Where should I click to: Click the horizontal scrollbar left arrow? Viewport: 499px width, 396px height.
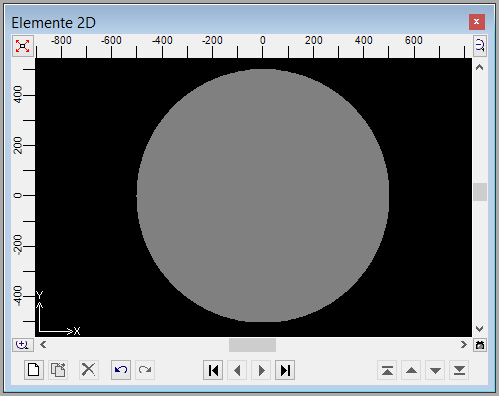coord(43,345)
